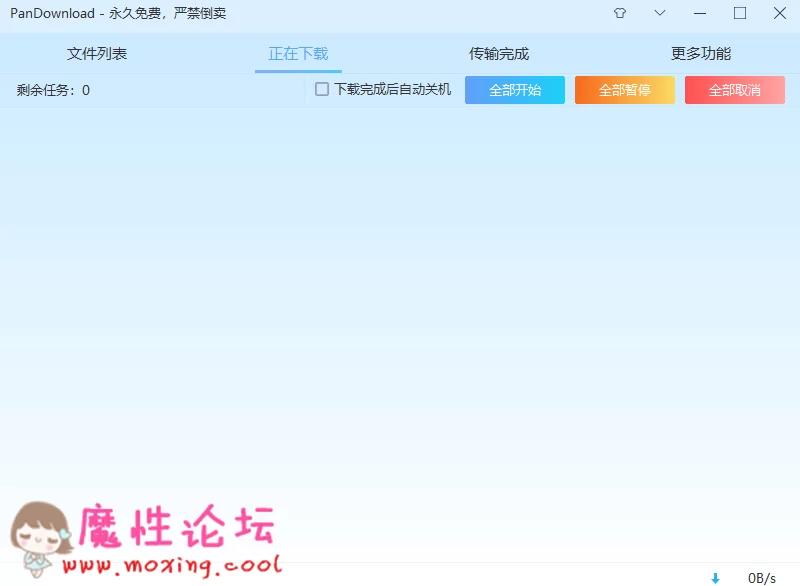Enable 下载完成后自动关机 checkbox
This screenshot has height=586, width=800.
pos(322,89)
